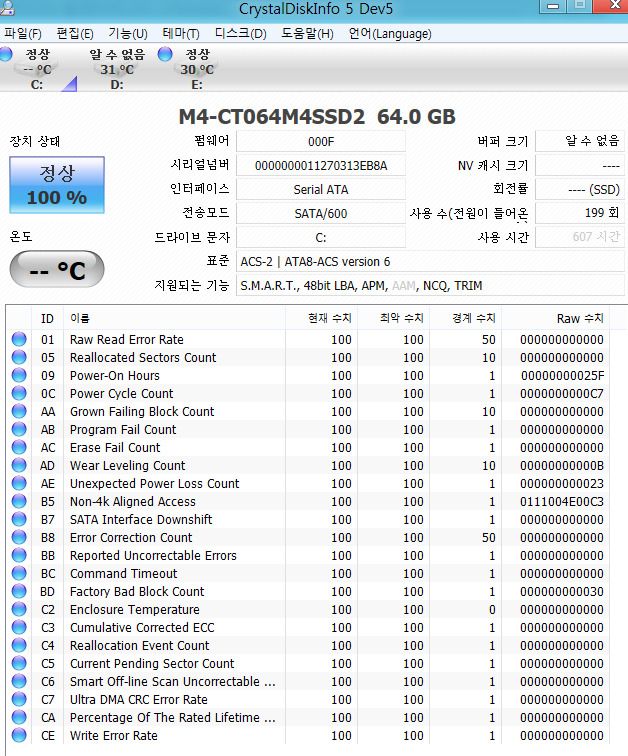The image size is (628, 756).
Task: Click status icon of Enclosure Temperature row
Action: 19,609
